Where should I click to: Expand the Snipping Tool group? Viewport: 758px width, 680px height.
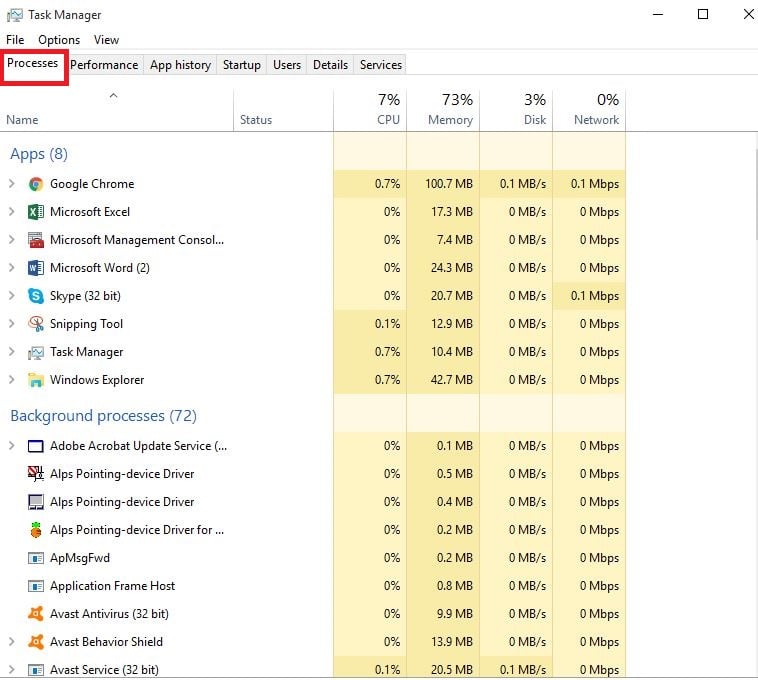point(12,324)
